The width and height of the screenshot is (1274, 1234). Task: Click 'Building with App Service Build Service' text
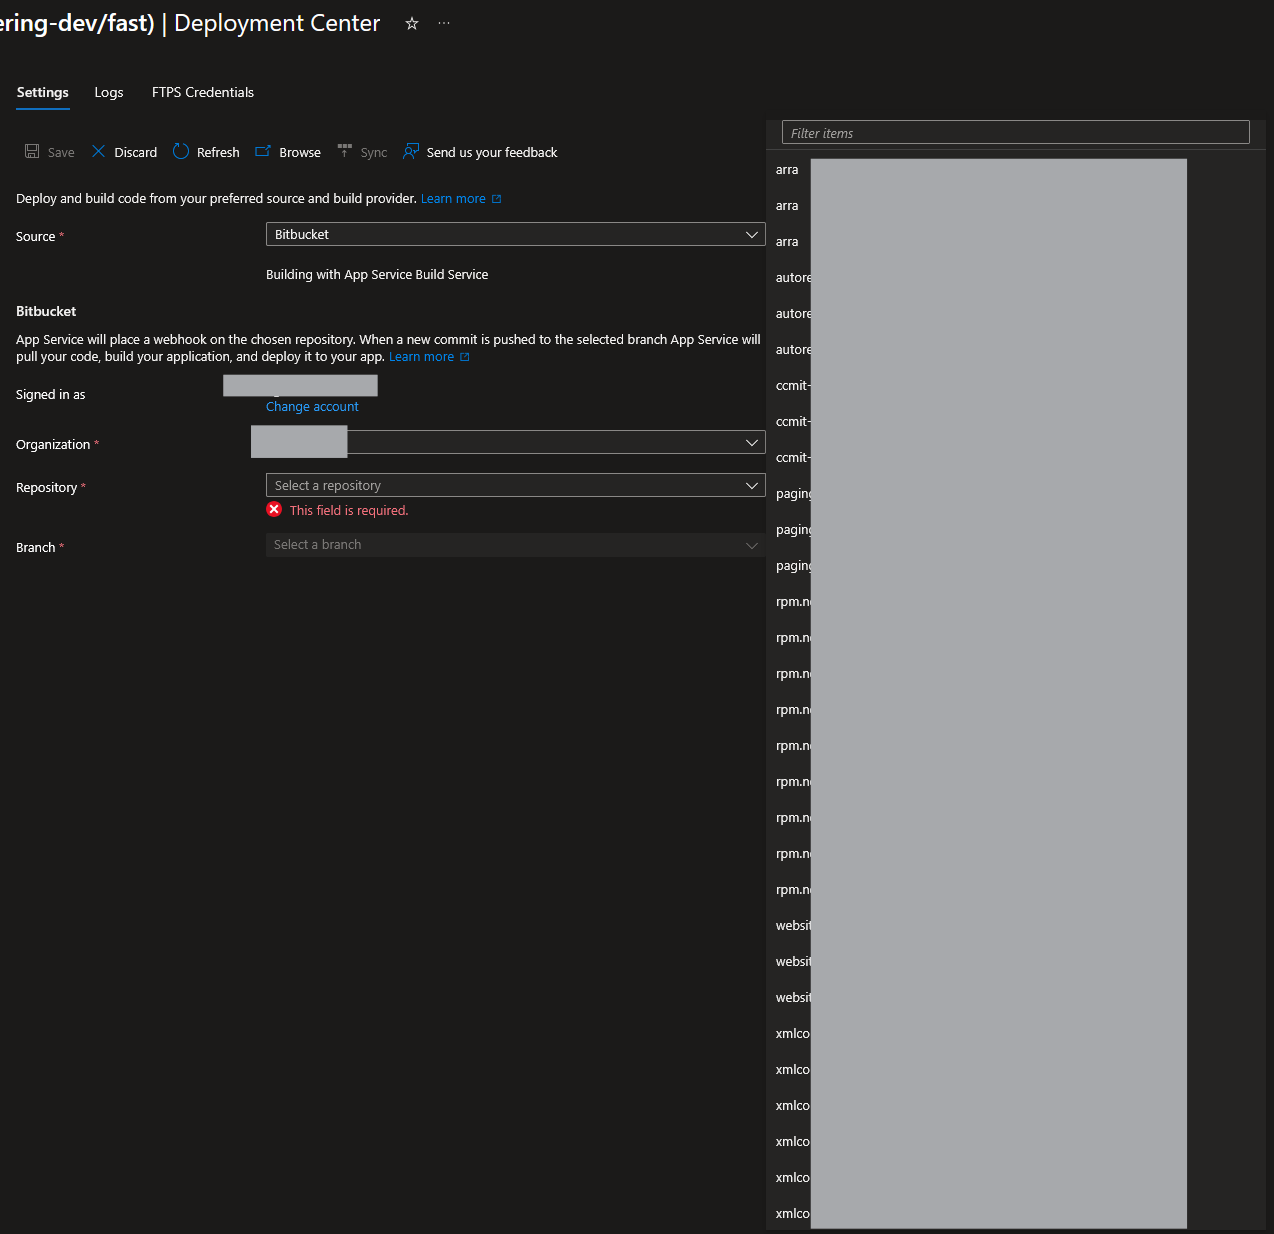[377, 275]
